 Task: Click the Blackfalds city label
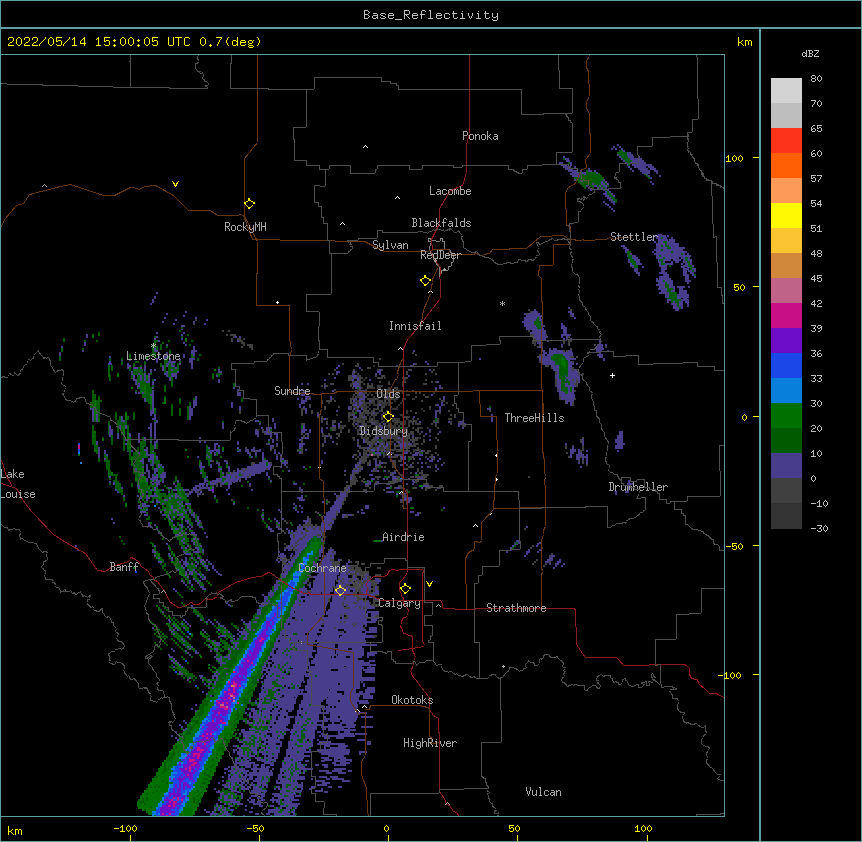pyautogui.click(x=441, y=223)
